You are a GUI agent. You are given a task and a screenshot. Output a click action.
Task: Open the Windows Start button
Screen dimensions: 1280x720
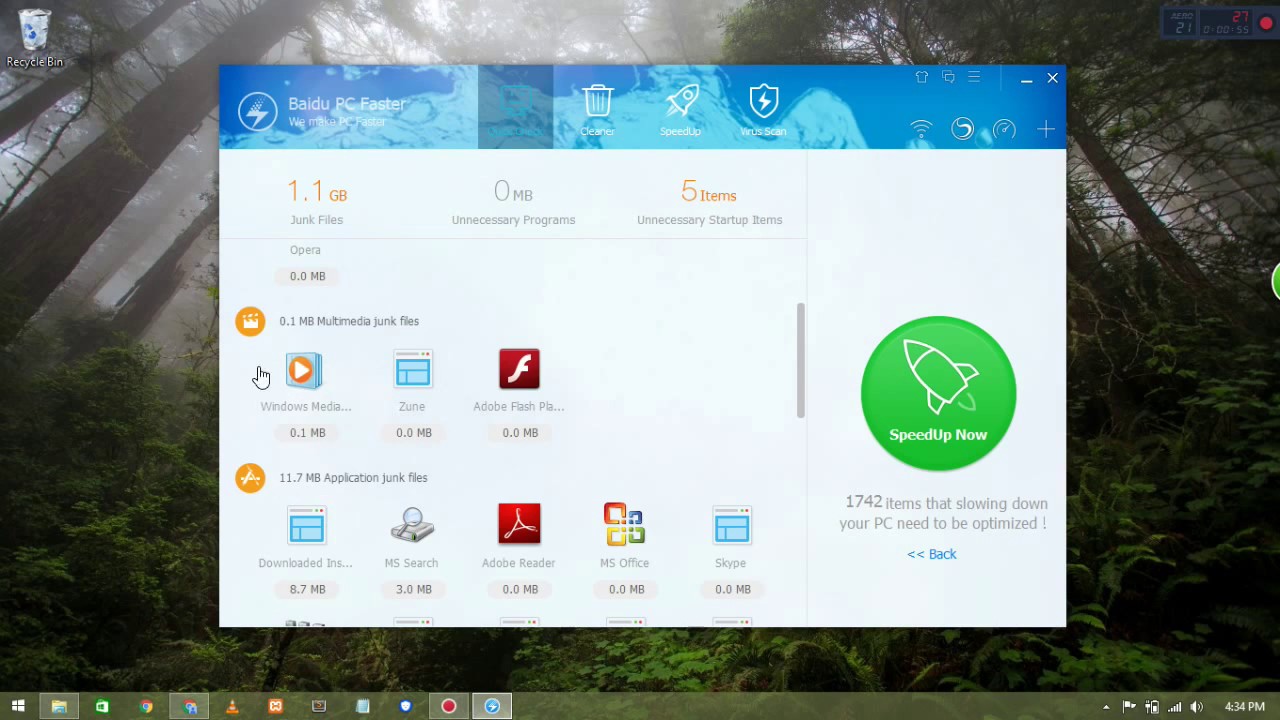(x=18, y=706)
